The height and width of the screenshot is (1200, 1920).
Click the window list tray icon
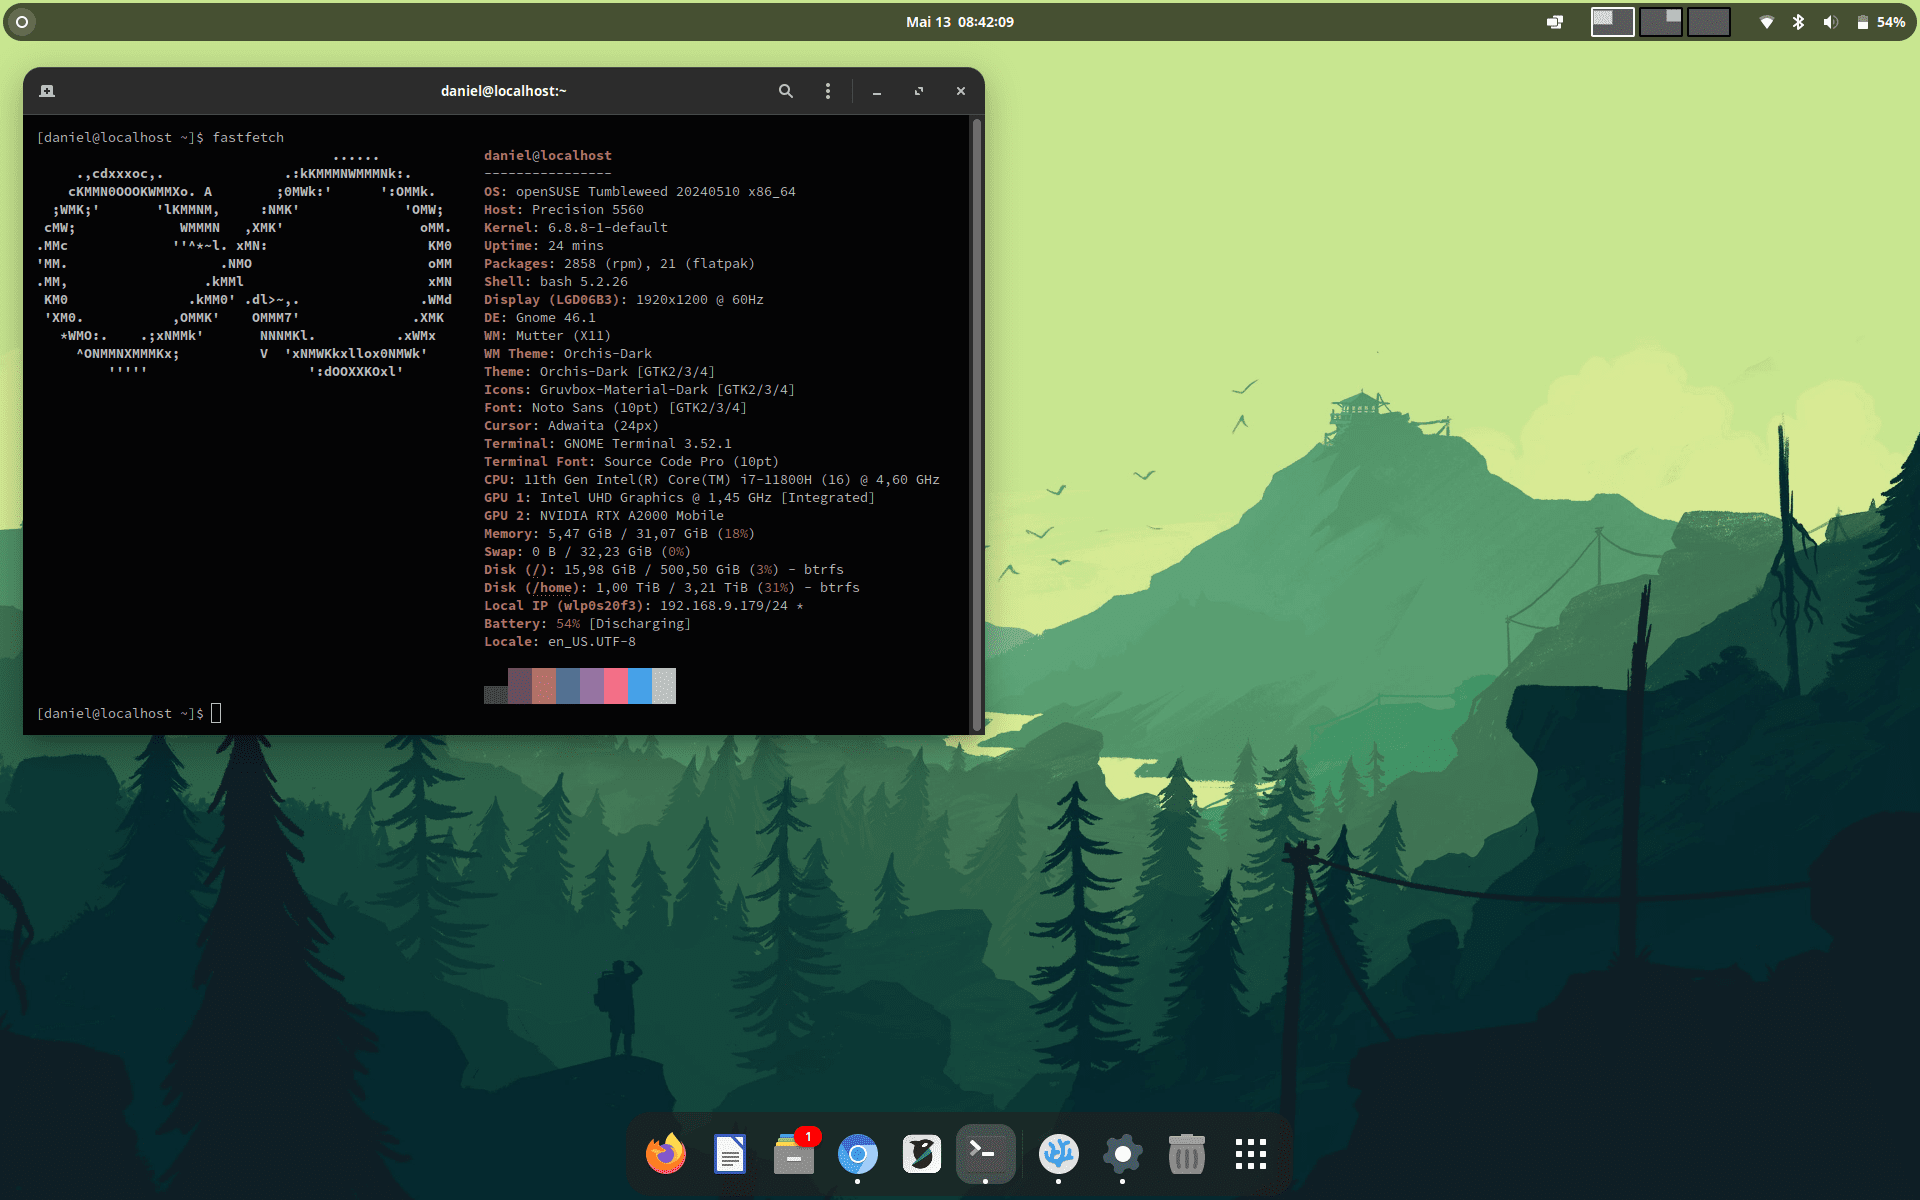pos(1555,22)
